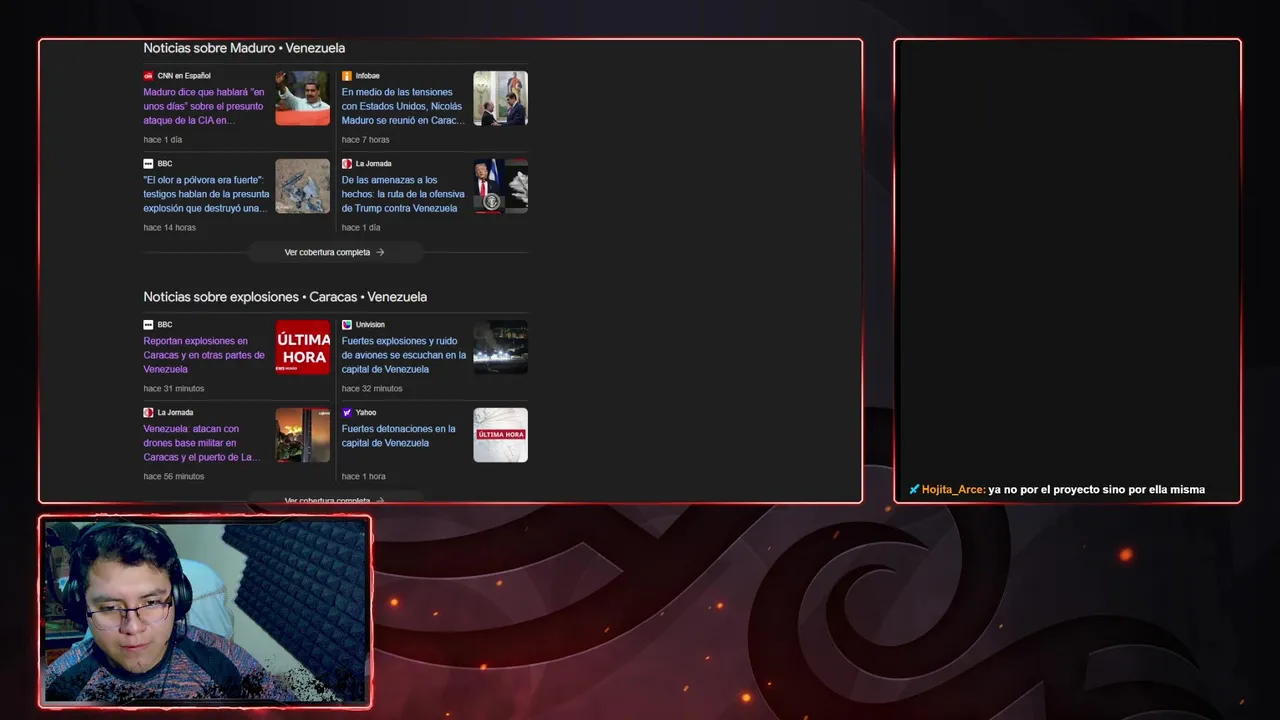This screenshot has width=1280, height=720.
Task: Click the 'hace 56 minutos' timestamp
Action: [174, 477]
